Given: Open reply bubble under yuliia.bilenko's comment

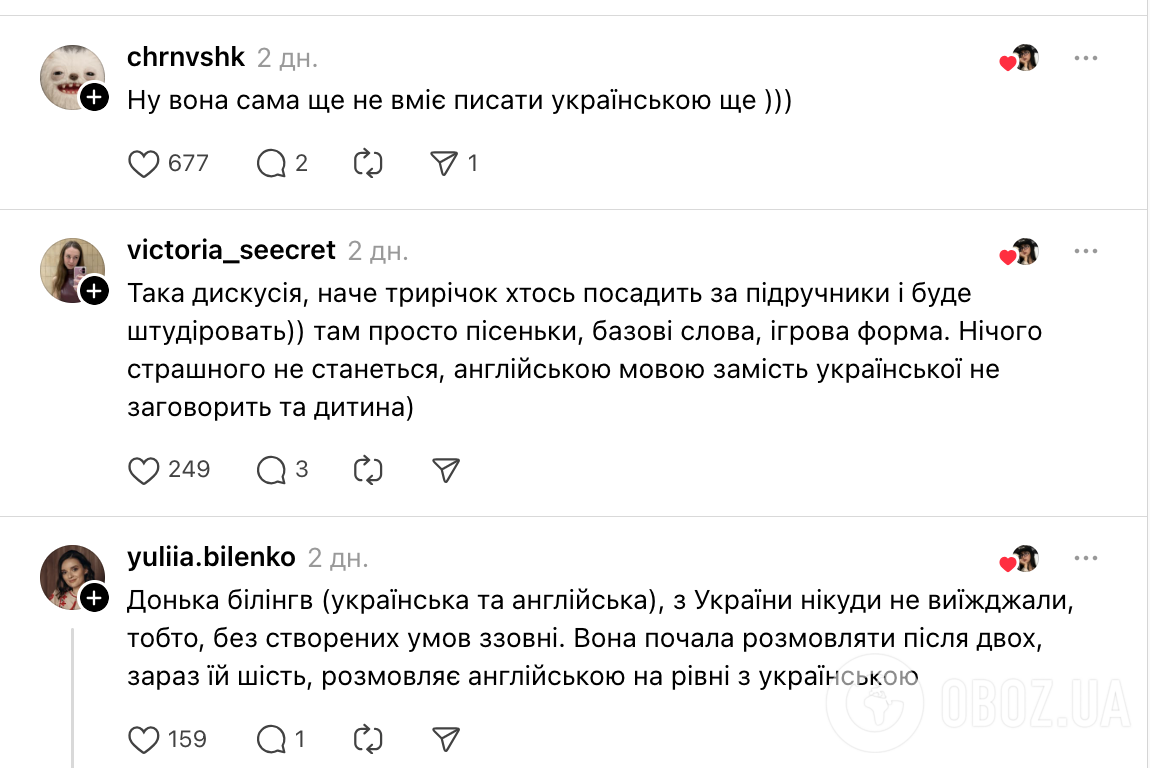Looking at the screenshot, I should tap(271, 739).
